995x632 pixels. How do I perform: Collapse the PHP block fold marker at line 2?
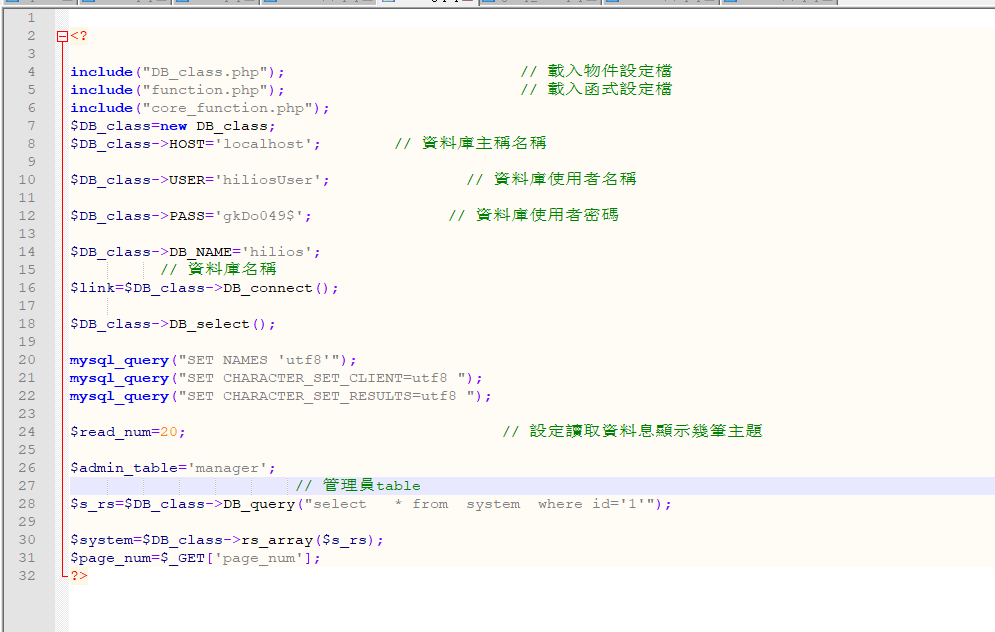tap(62, 37)
